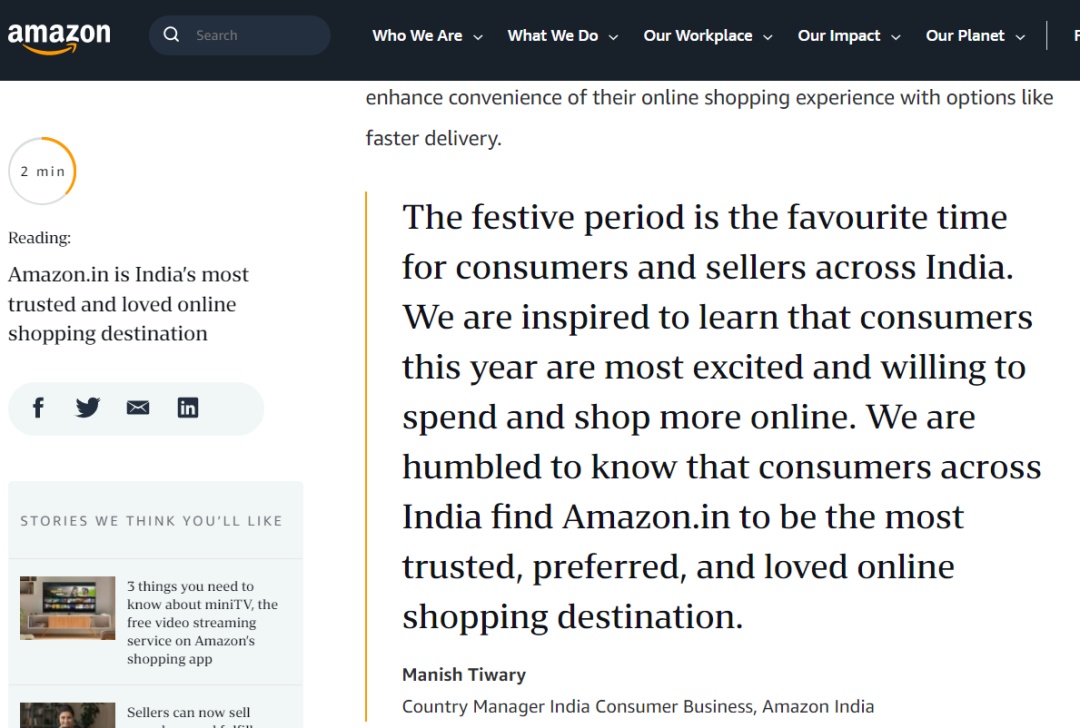This screenshot has width=1080, height=728.
Task: Click the 2 min reading progress circle
Action: [x=42, y=171]
